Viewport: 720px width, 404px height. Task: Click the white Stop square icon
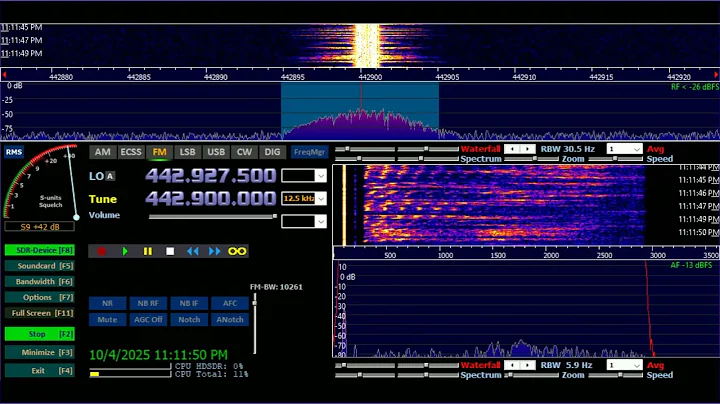tap(170, 251)
